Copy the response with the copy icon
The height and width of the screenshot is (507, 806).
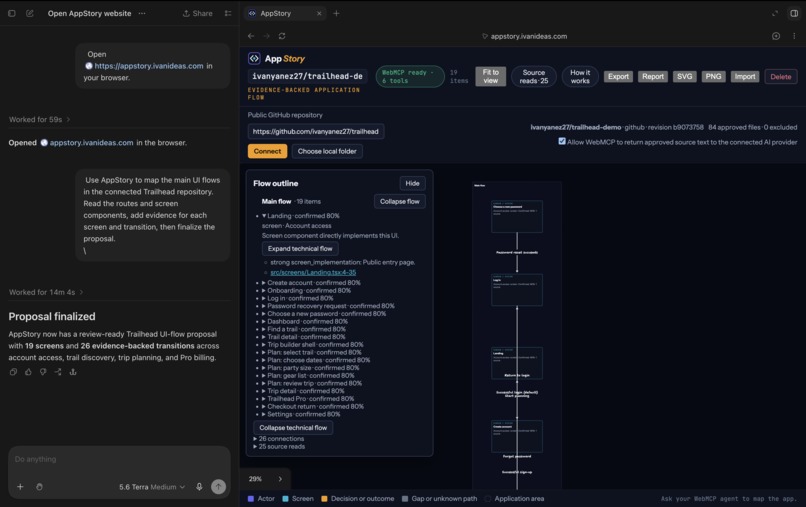click(x=13, y=372)
